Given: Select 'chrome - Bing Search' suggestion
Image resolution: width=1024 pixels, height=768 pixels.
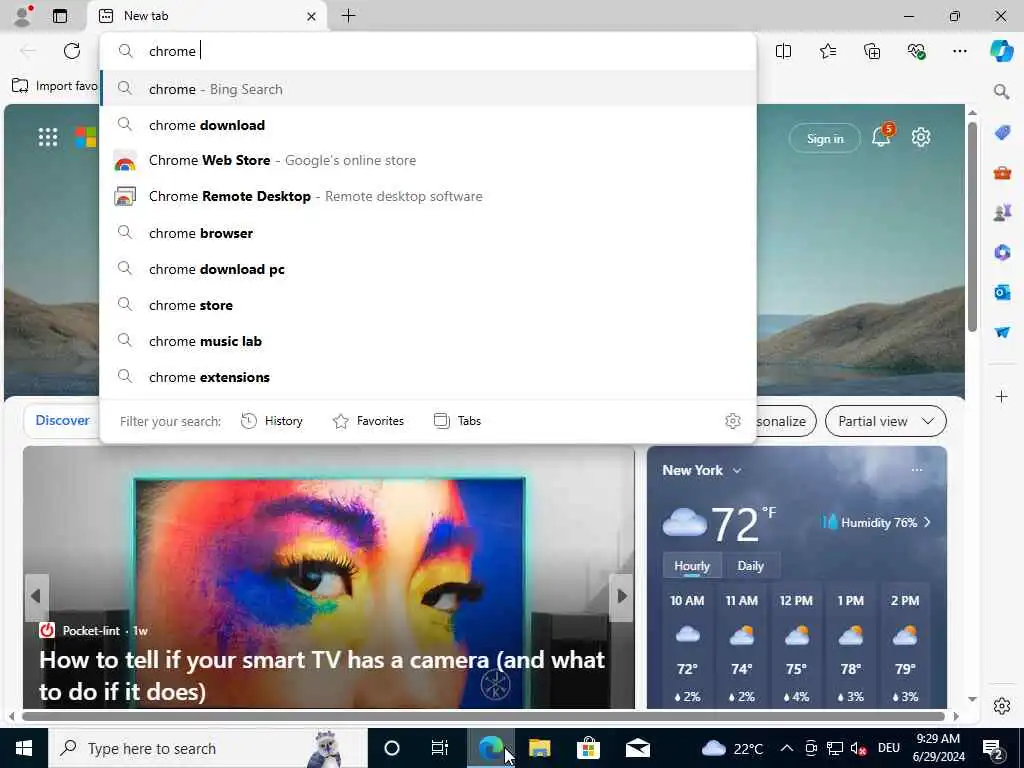Looking at the screenshot, I should [x=428, y=89].
